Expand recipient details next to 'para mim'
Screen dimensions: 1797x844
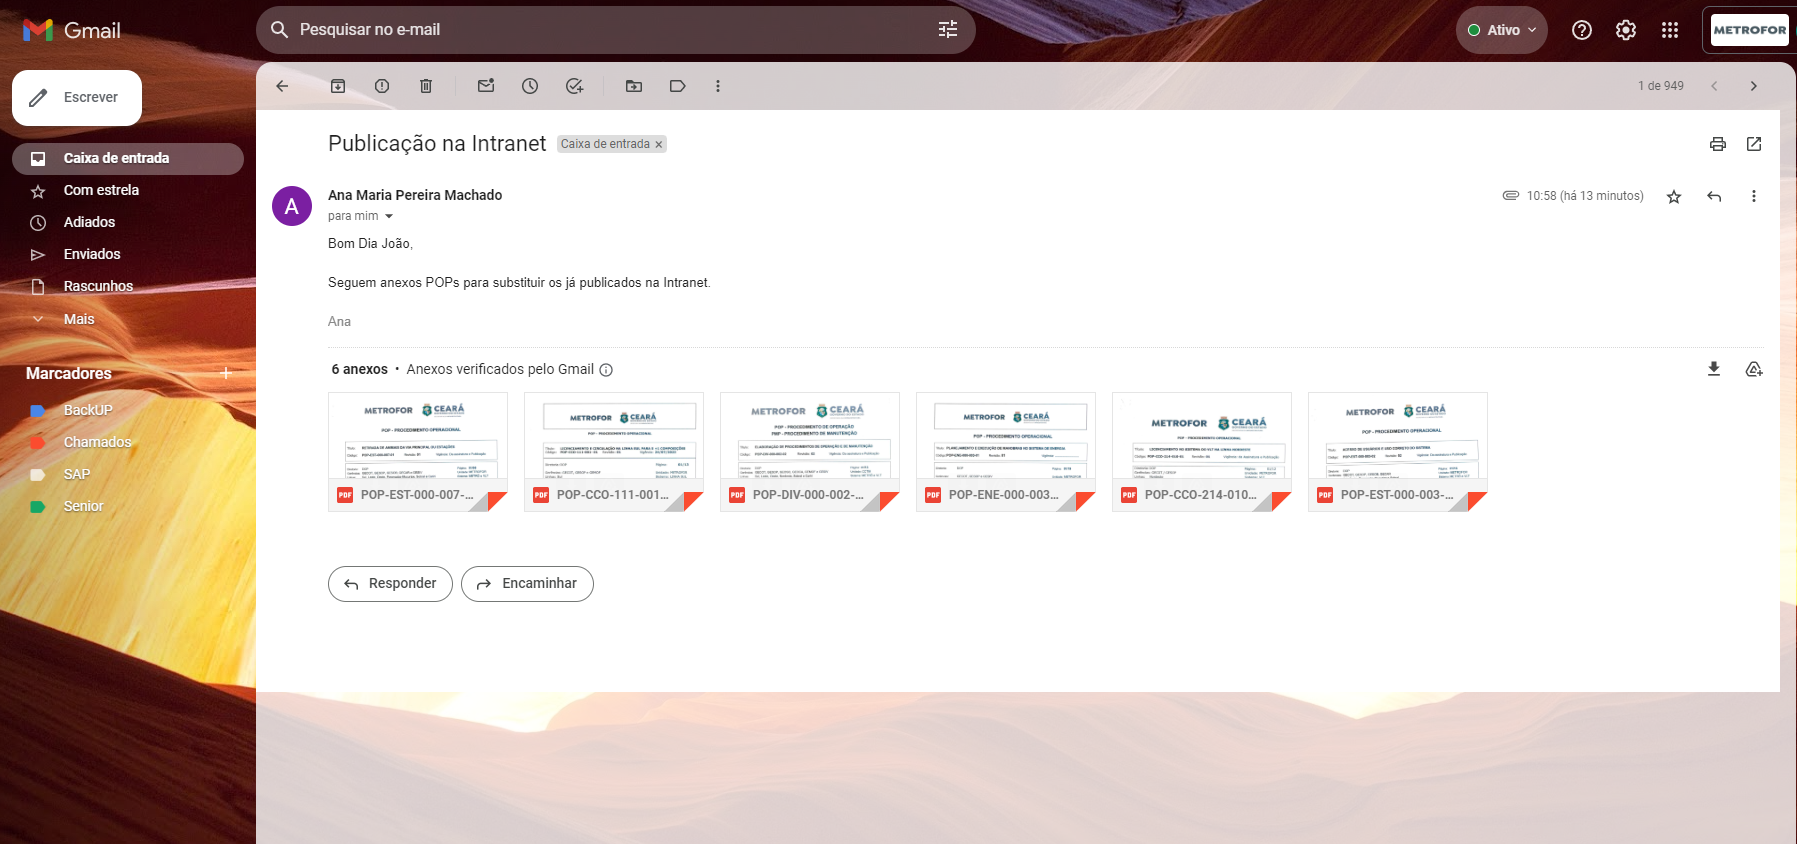click(389, 216)
